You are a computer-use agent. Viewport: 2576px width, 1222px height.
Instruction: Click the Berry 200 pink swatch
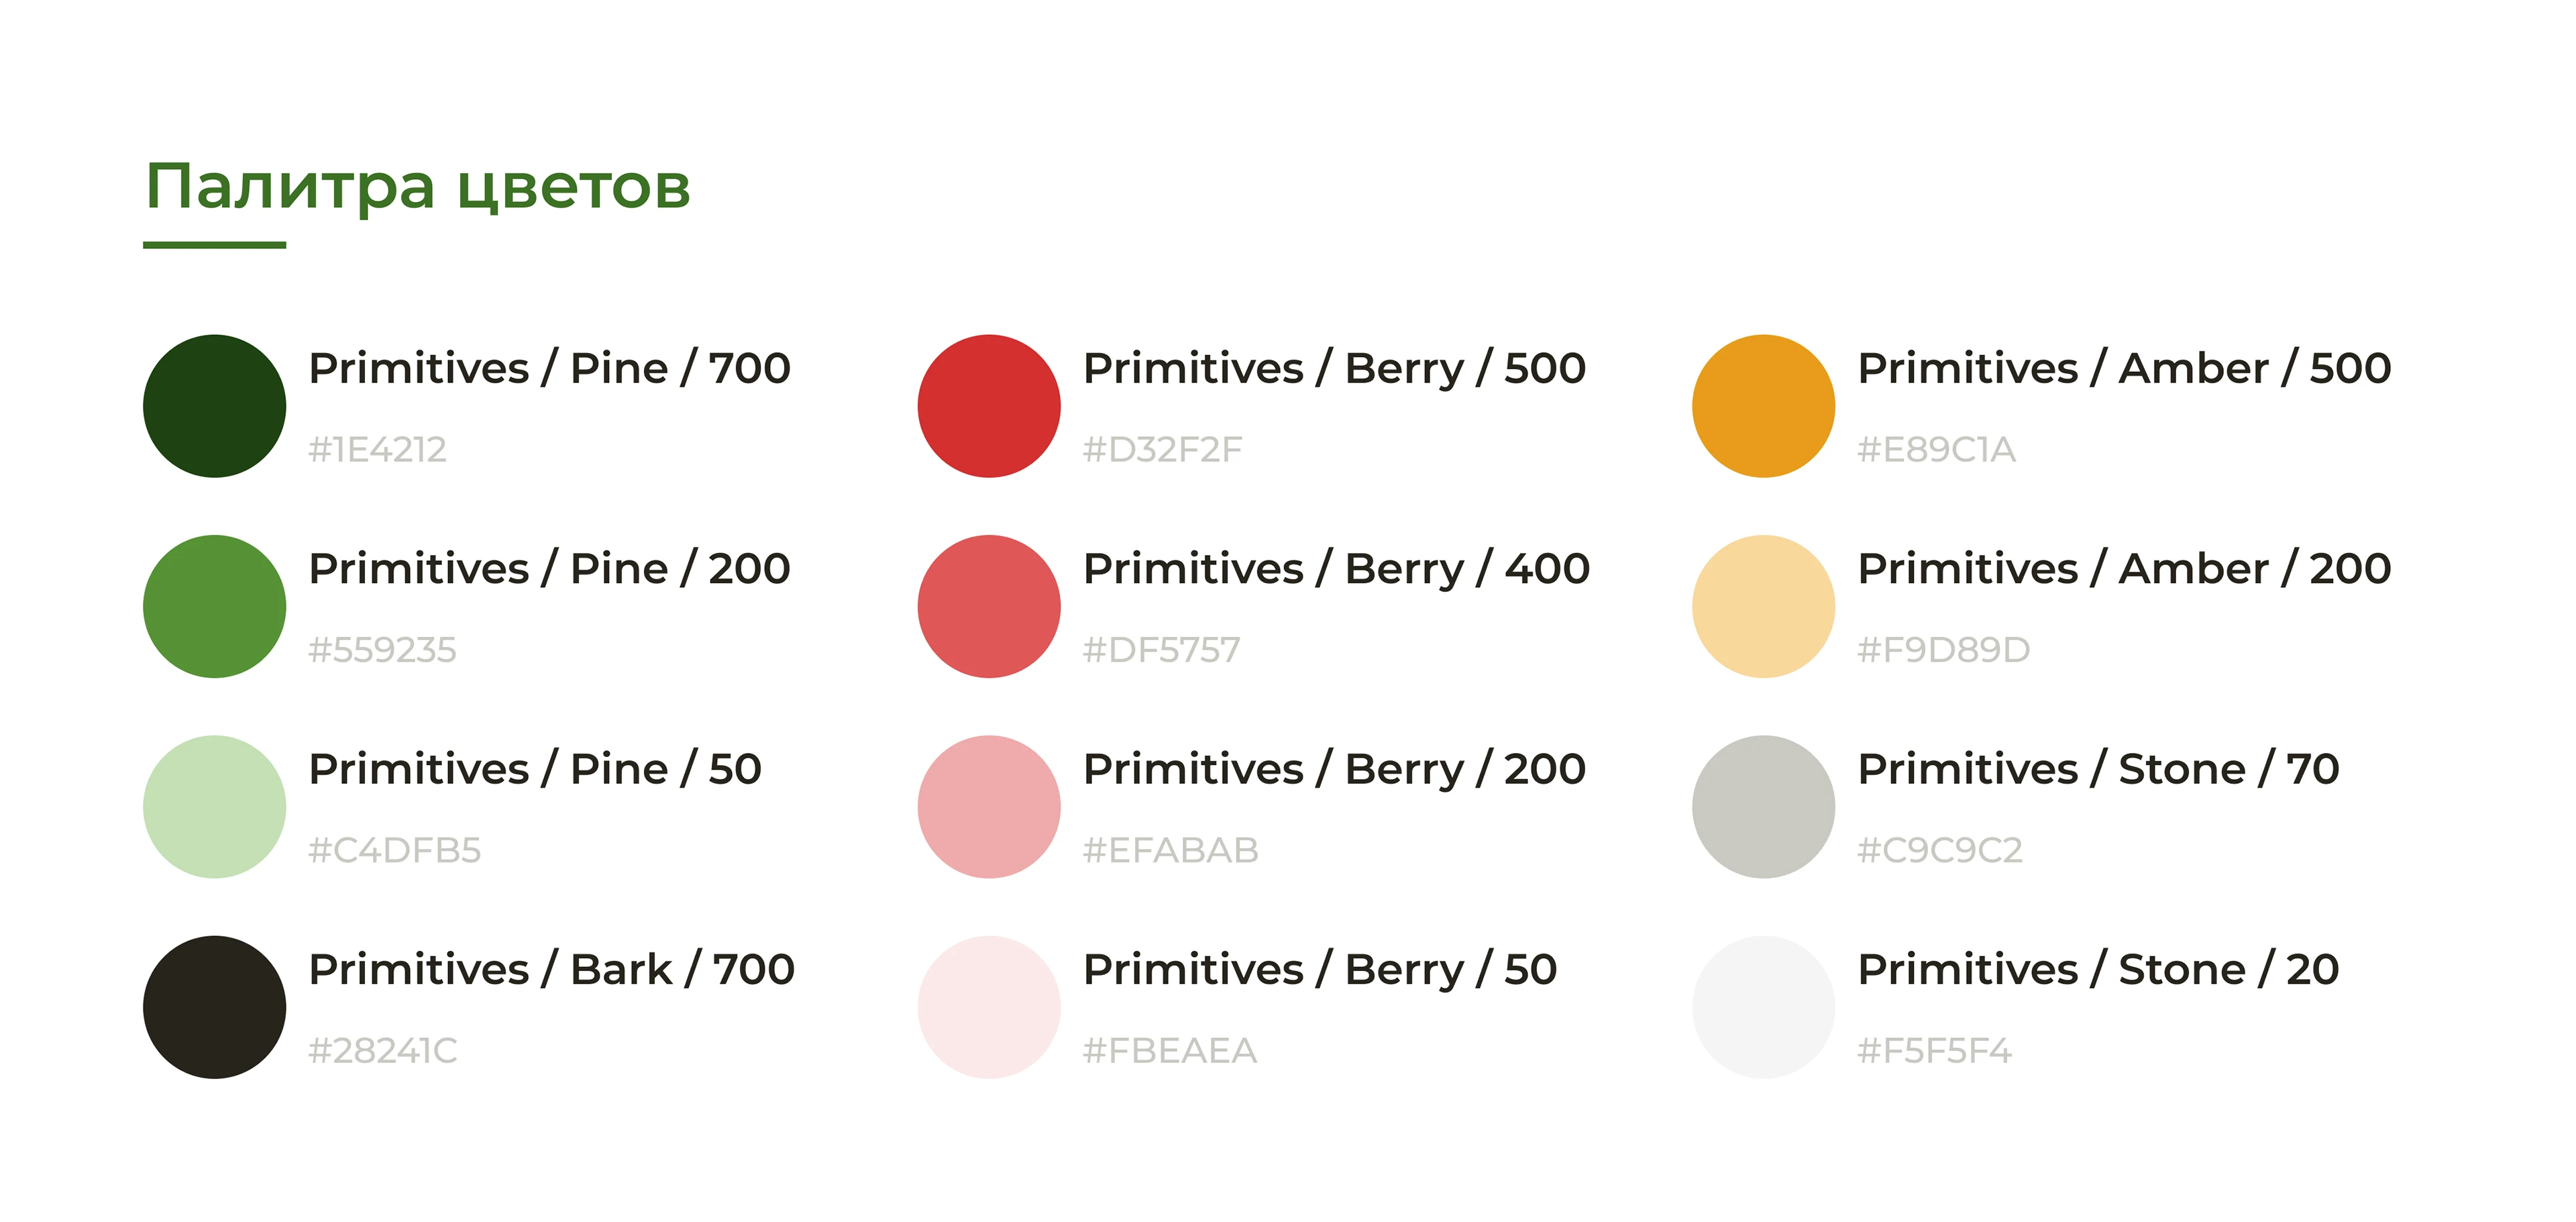click(988, 806)
